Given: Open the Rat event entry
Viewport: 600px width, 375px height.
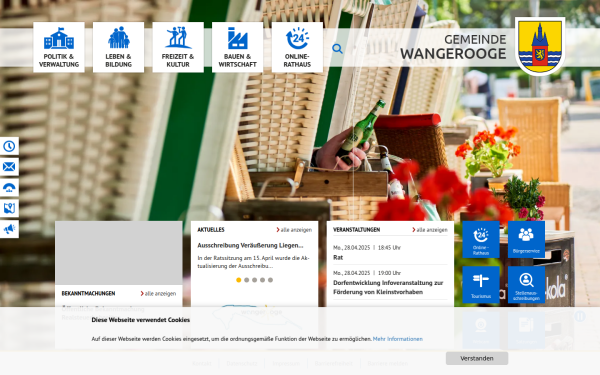Looking at the screenshot, I should (338, 258).
